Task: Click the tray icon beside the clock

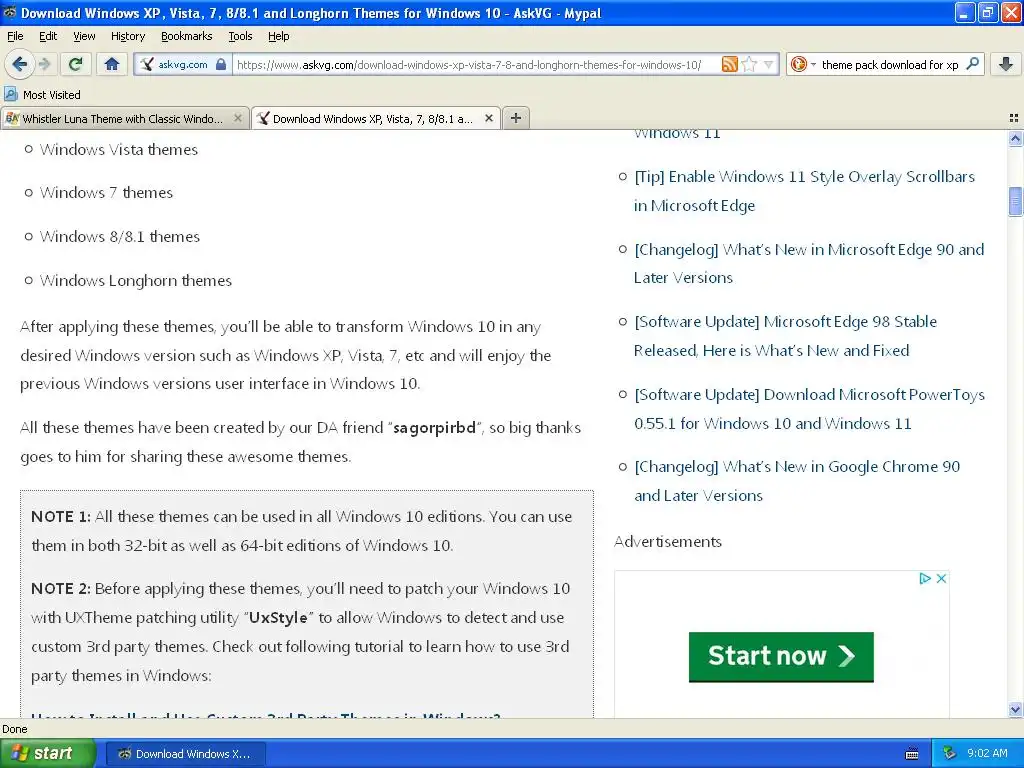Action: (x=949, y=753)
